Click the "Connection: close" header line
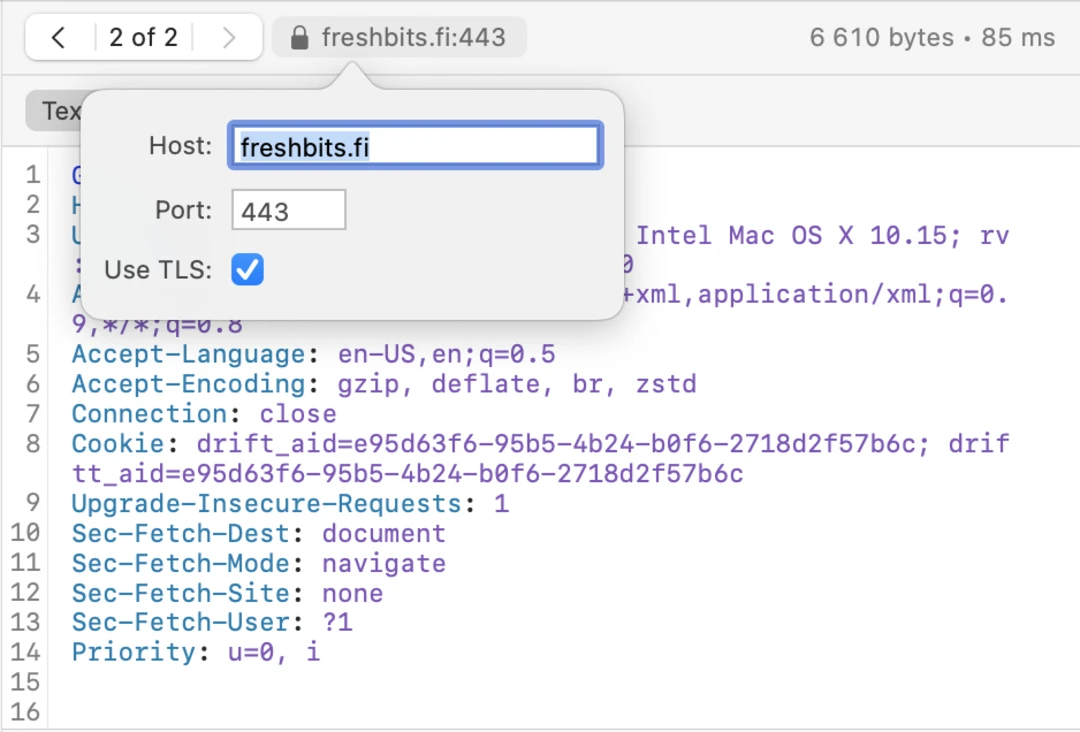Viewport: 1080px width, 732px height. pos(204,414)
